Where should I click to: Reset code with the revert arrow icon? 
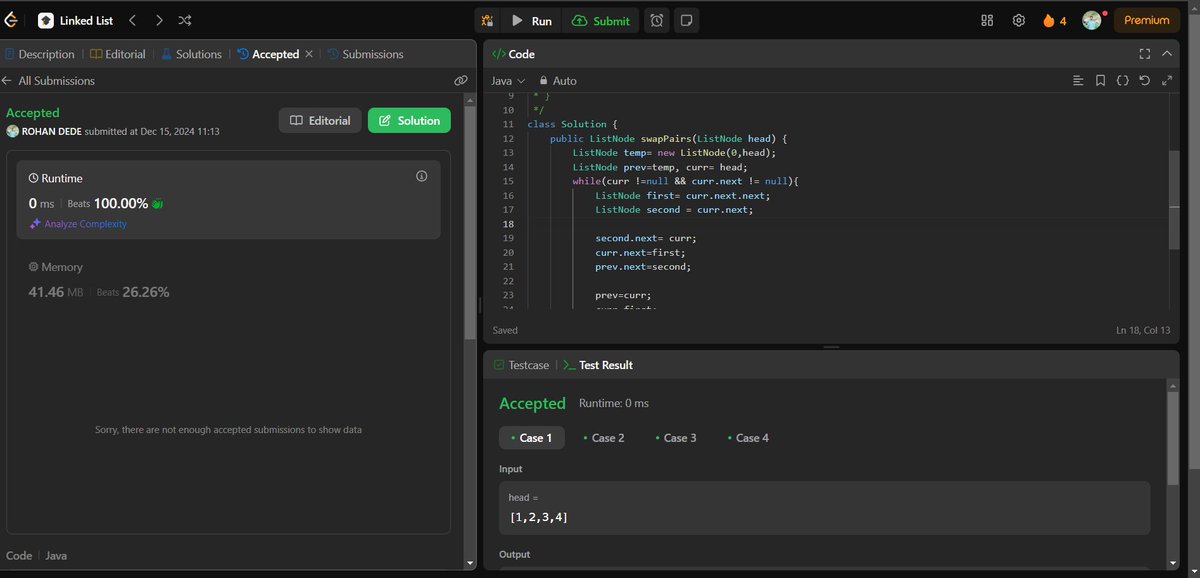[1145, 80]
